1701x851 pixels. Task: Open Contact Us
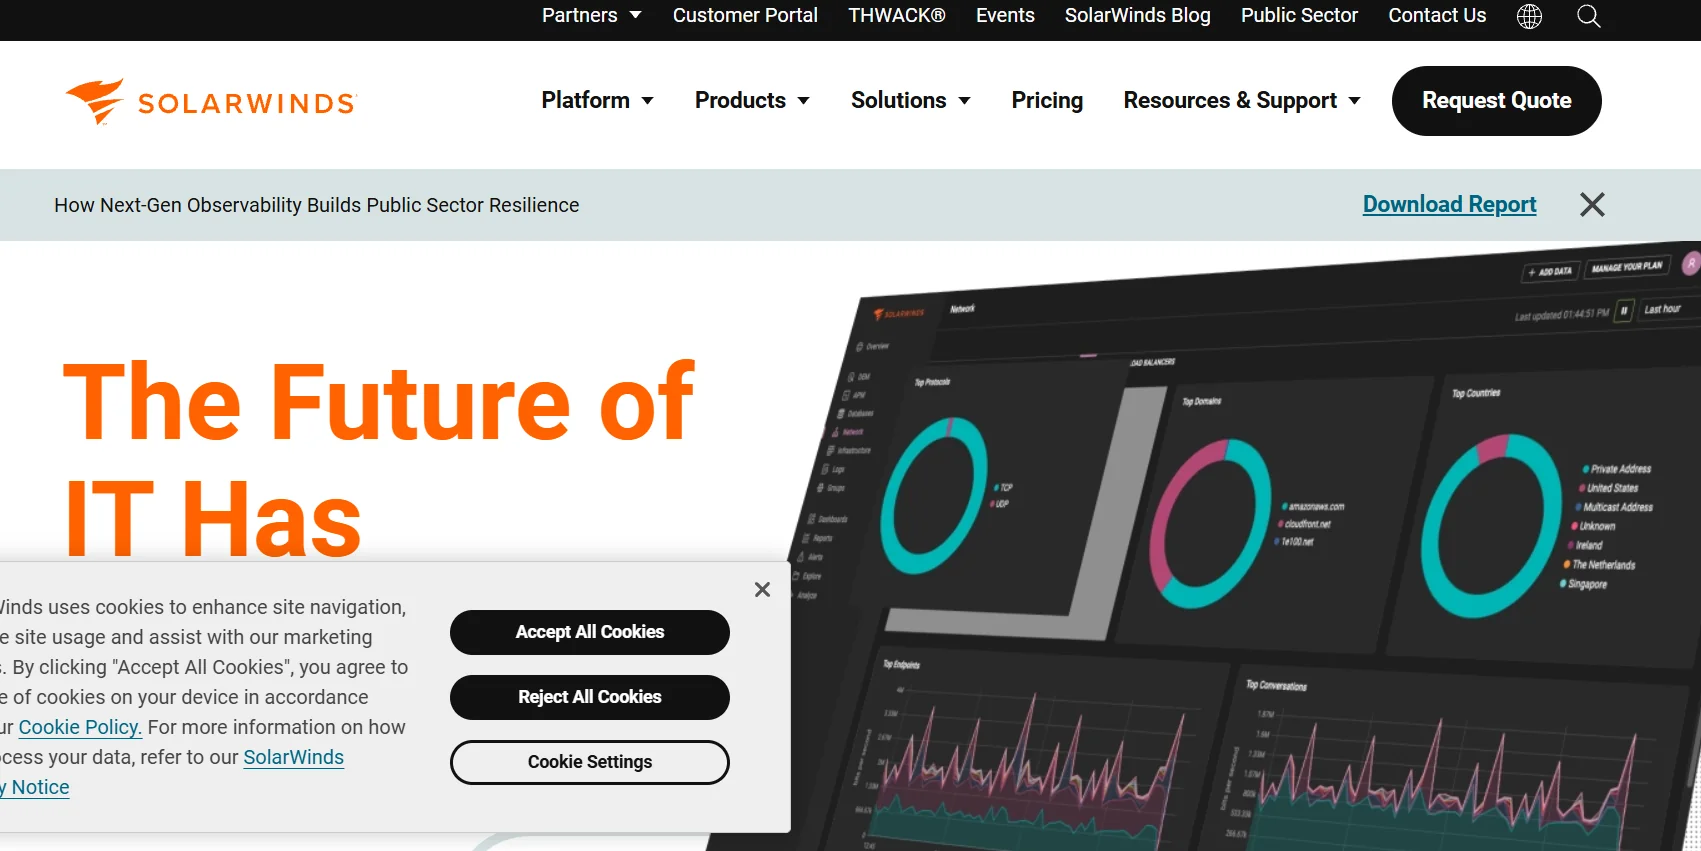(x=1437, y=15)
